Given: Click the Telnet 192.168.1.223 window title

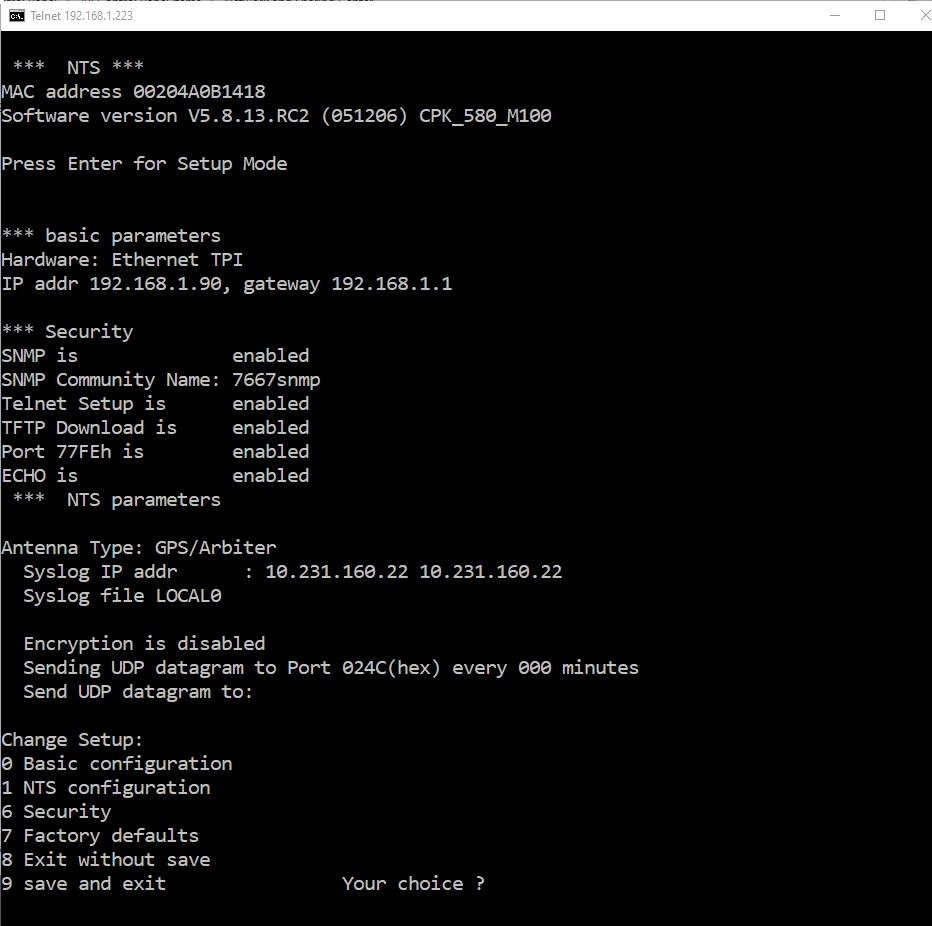Looking at the screenshot, I should [81, 16].
